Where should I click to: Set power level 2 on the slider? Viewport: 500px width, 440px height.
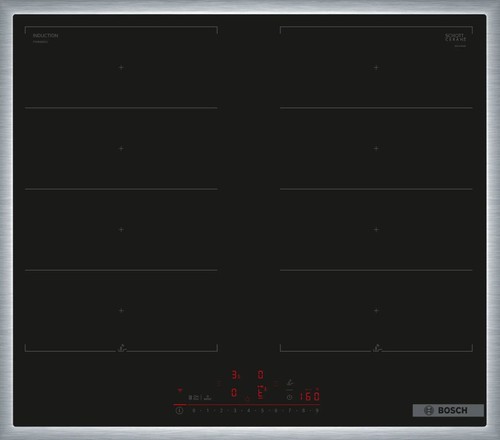click(221, 410)
